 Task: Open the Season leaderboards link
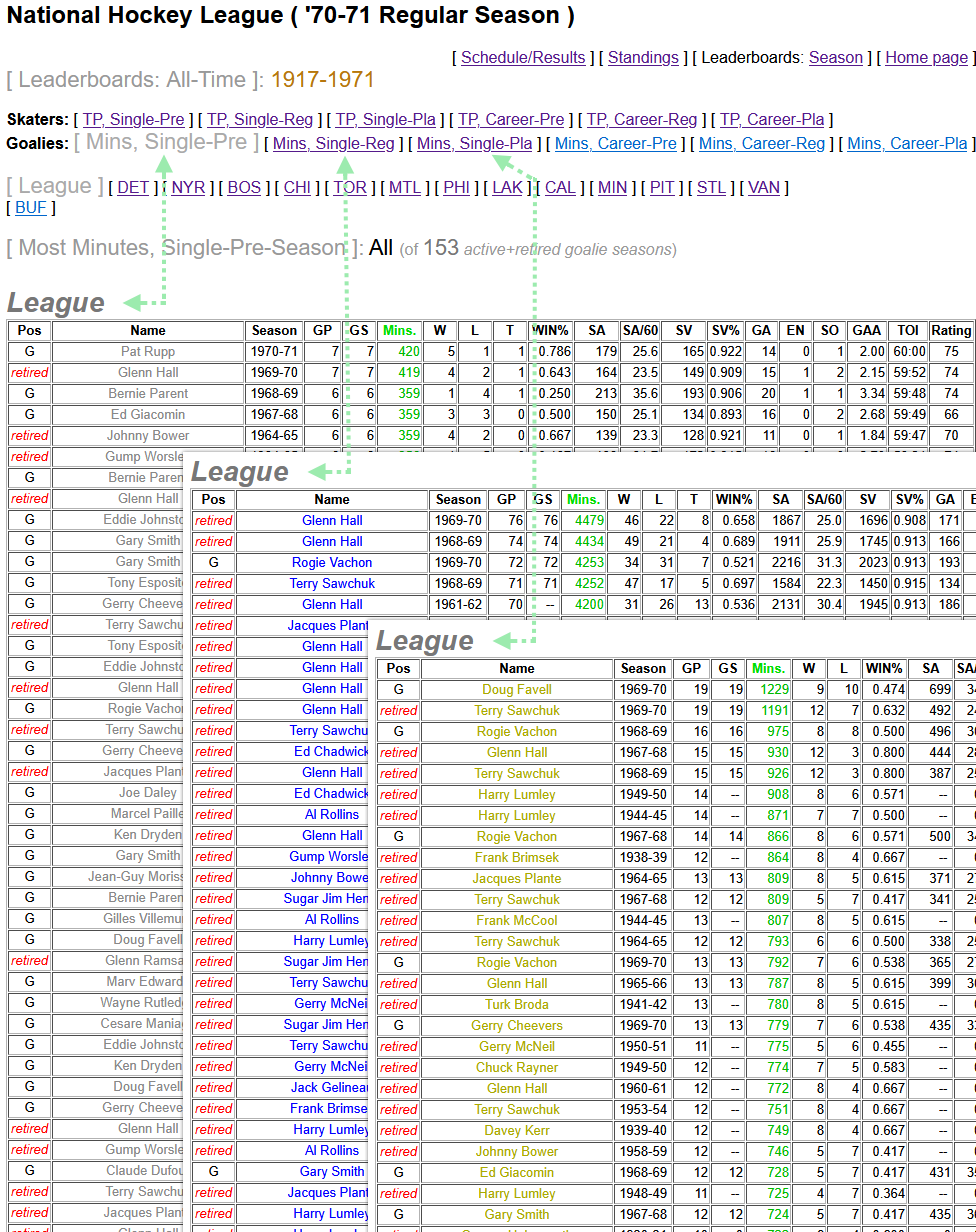[836, 58]
